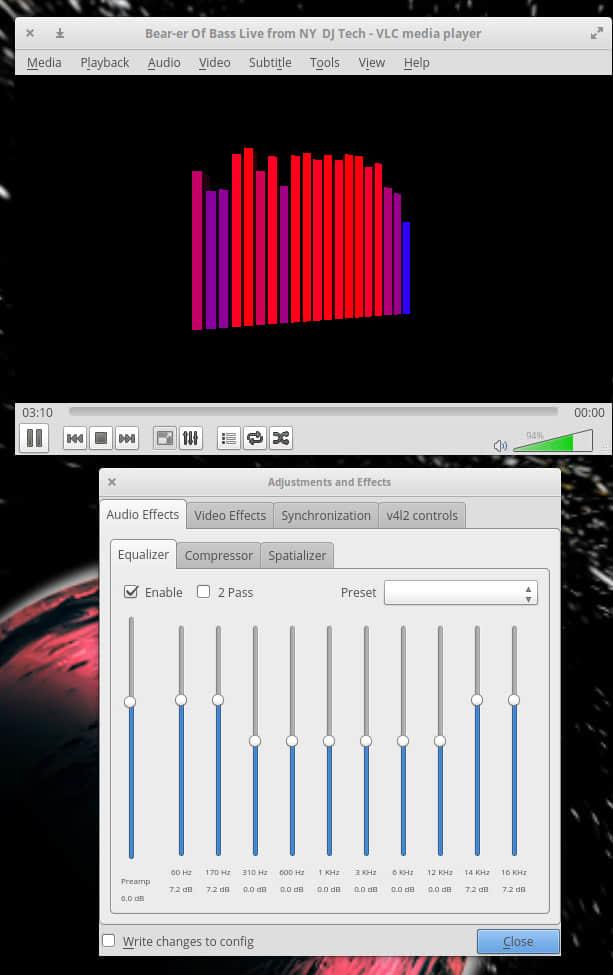613x975 pixels.
Task: Pause playback with the pause button
Action: 34,438
